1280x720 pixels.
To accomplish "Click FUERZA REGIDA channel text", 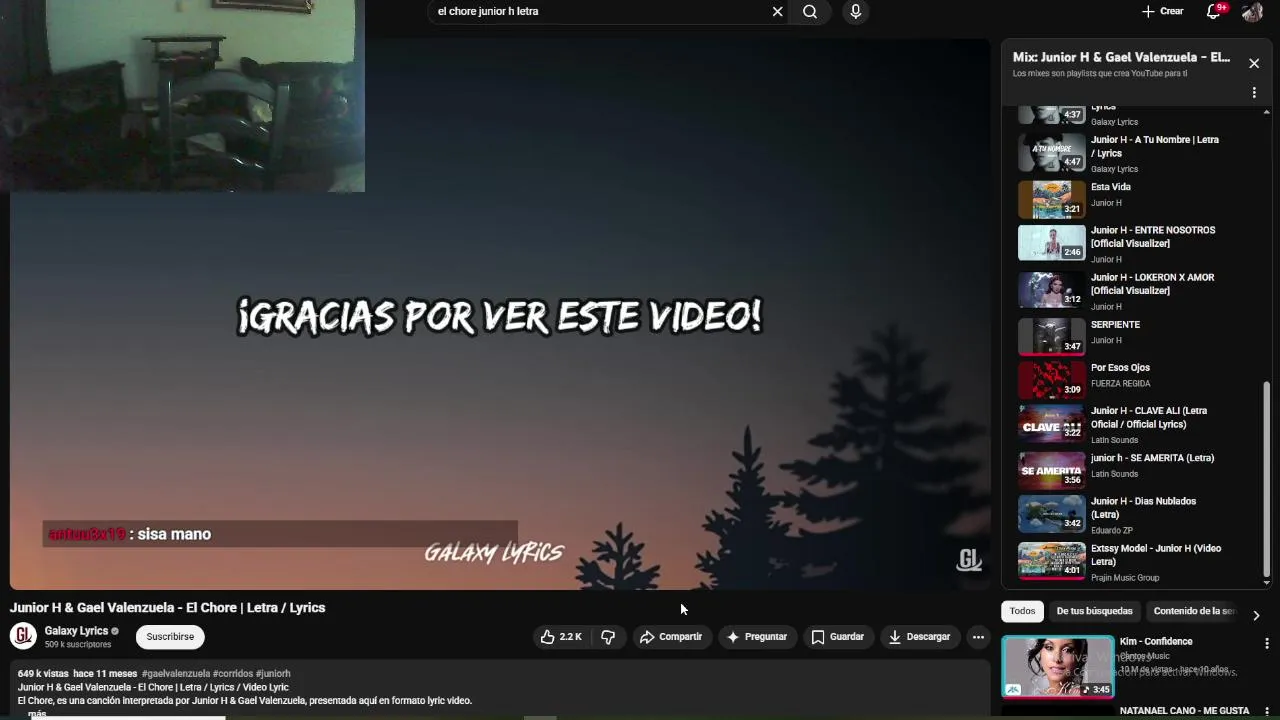I will (x=1120, y=384).
